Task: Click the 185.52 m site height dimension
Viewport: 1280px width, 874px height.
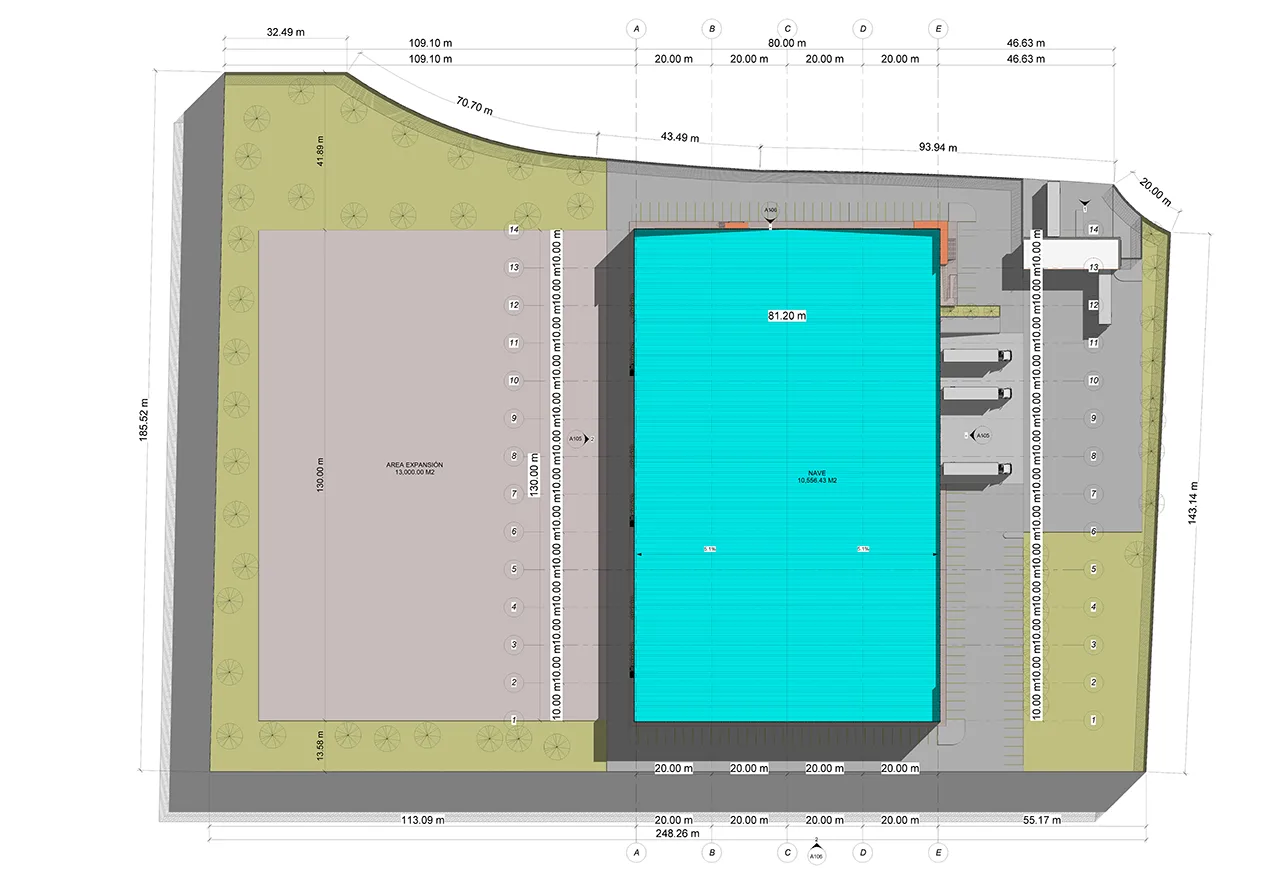Action: [x=145, y=420]
